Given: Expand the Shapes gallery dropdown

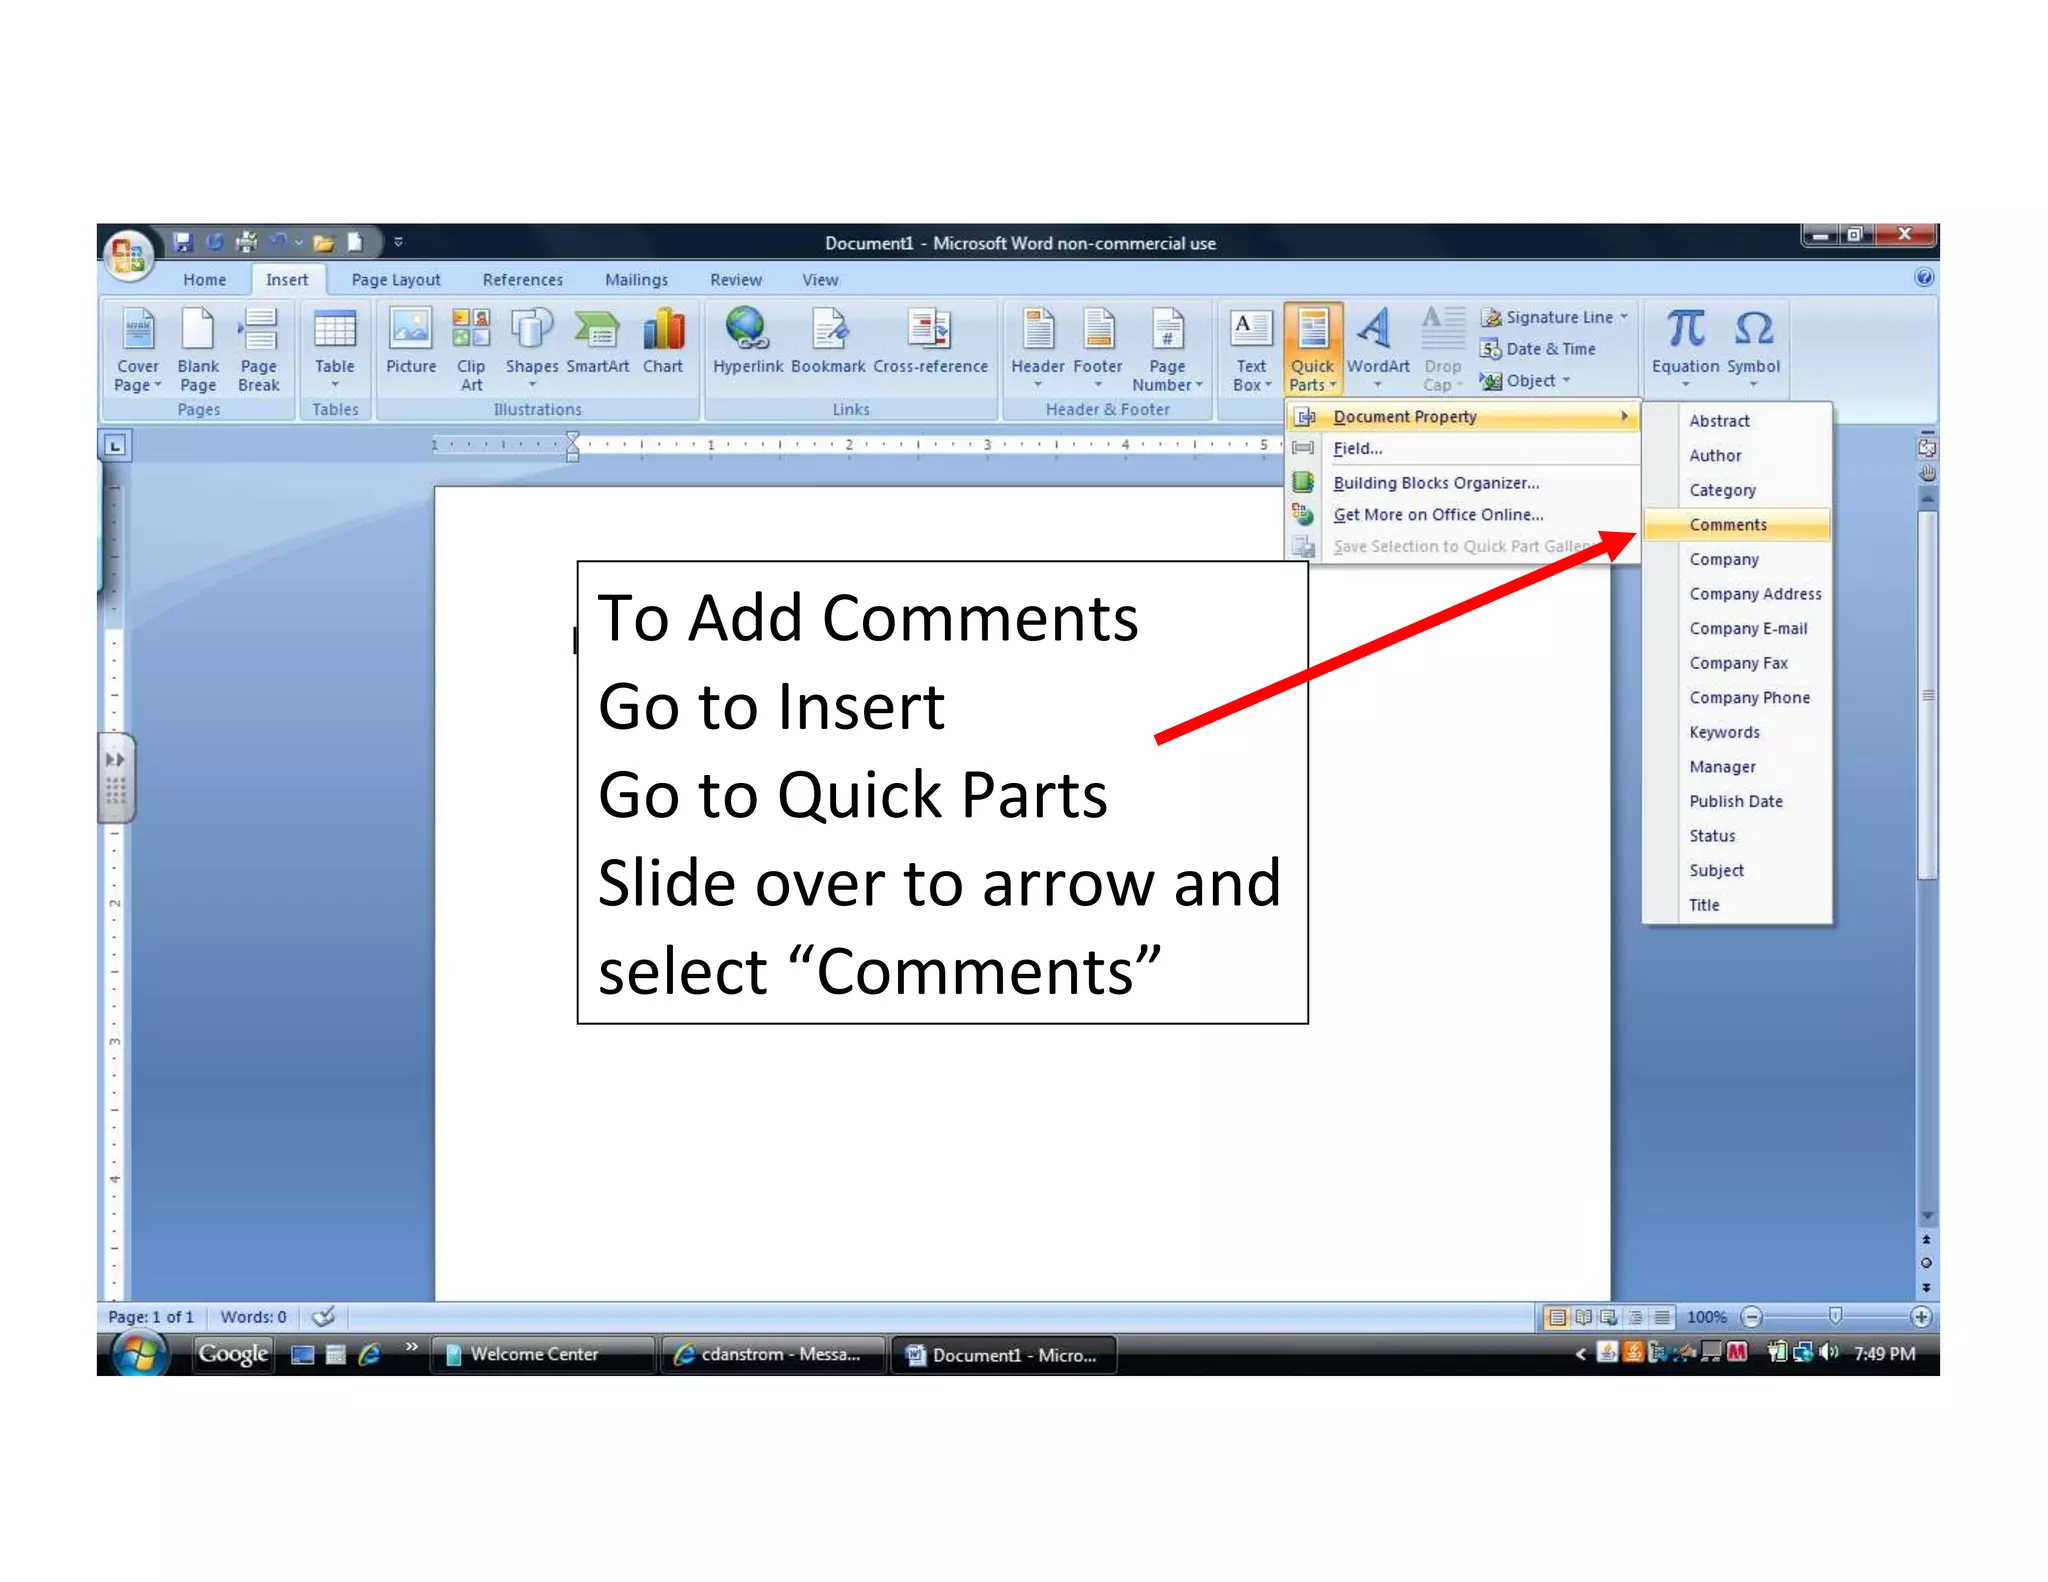Looking at the screenshot, I should [x=532, y=384].
